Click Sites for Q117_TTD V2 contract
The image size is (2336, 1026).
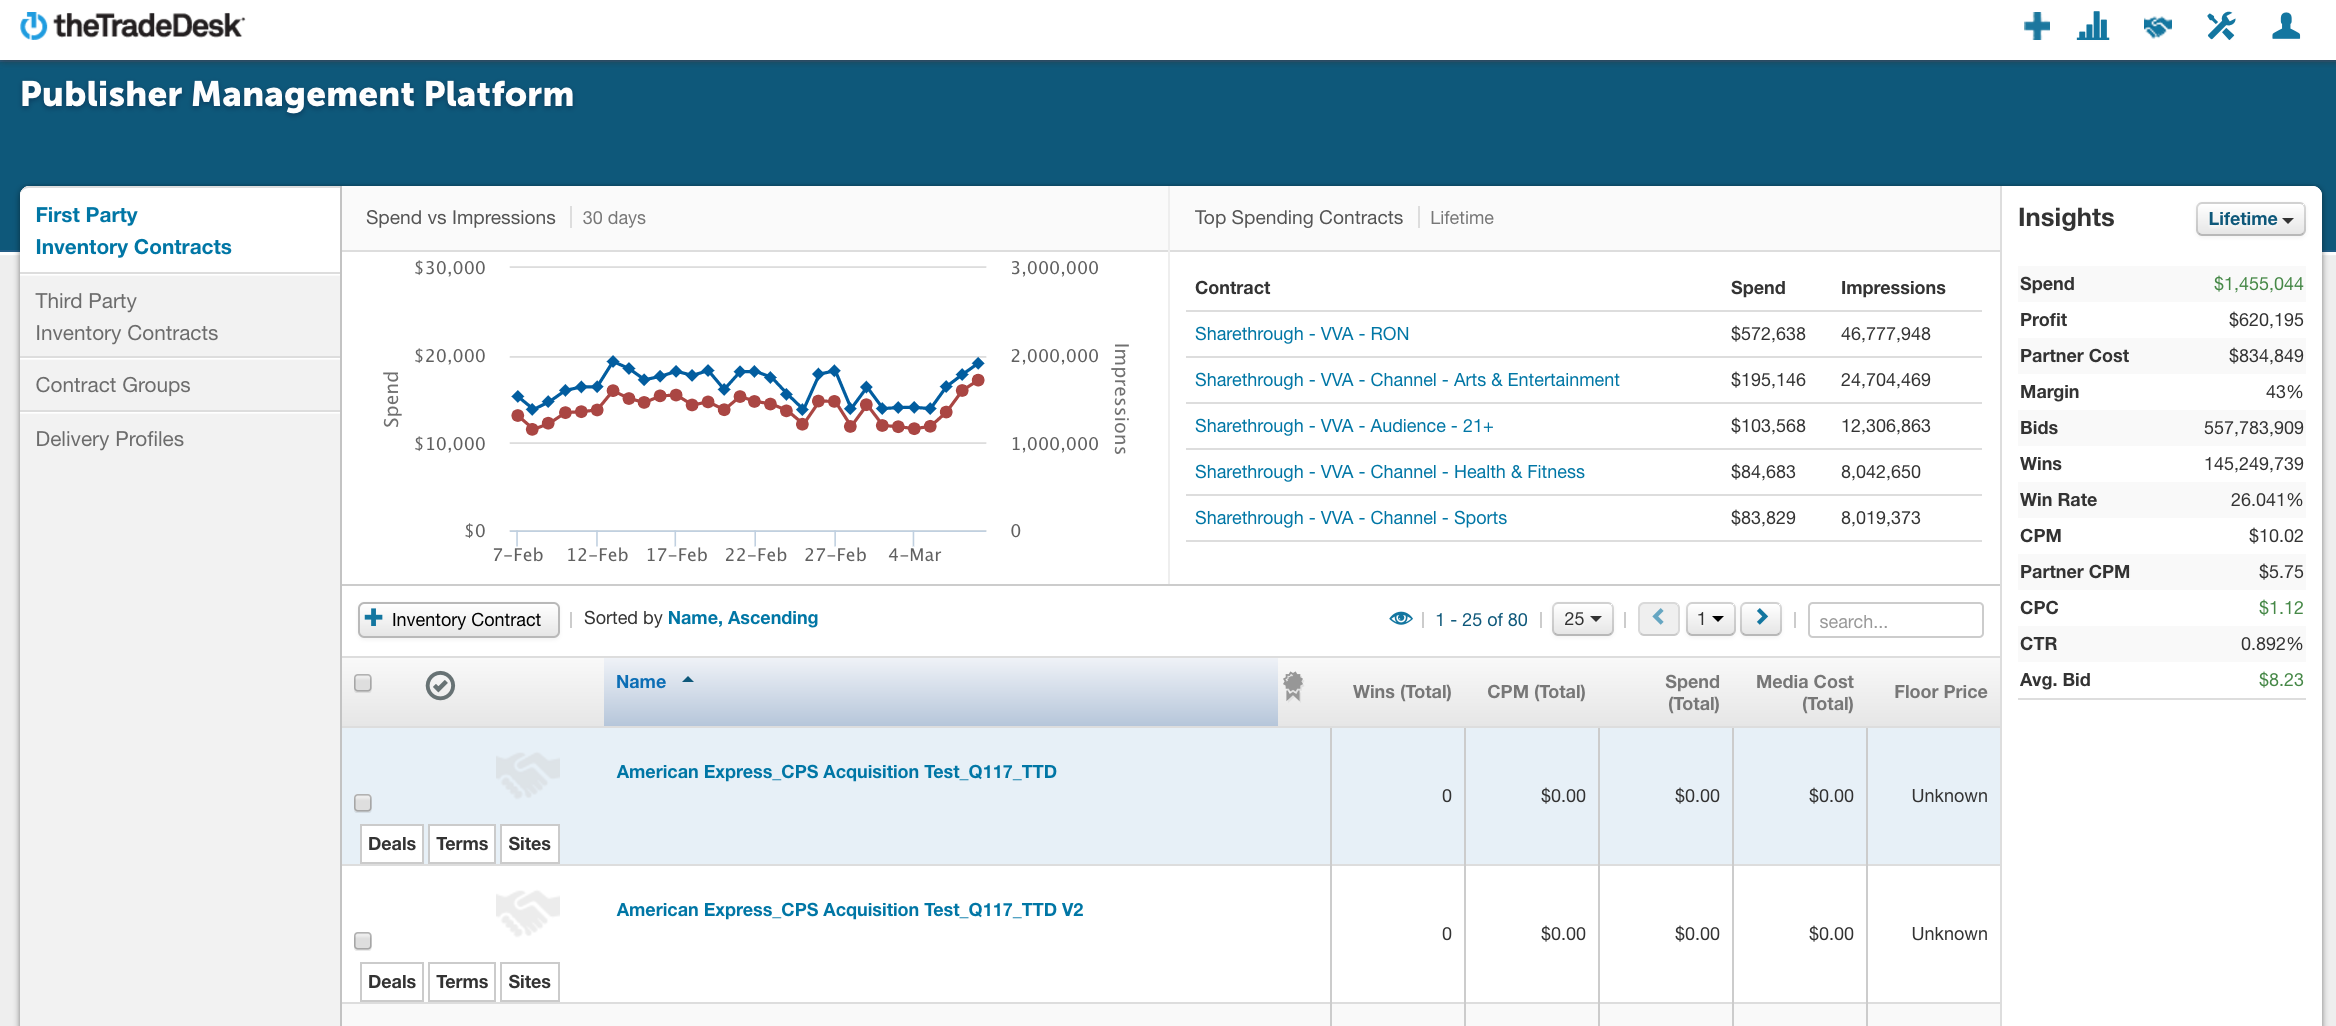pos(529,982)
